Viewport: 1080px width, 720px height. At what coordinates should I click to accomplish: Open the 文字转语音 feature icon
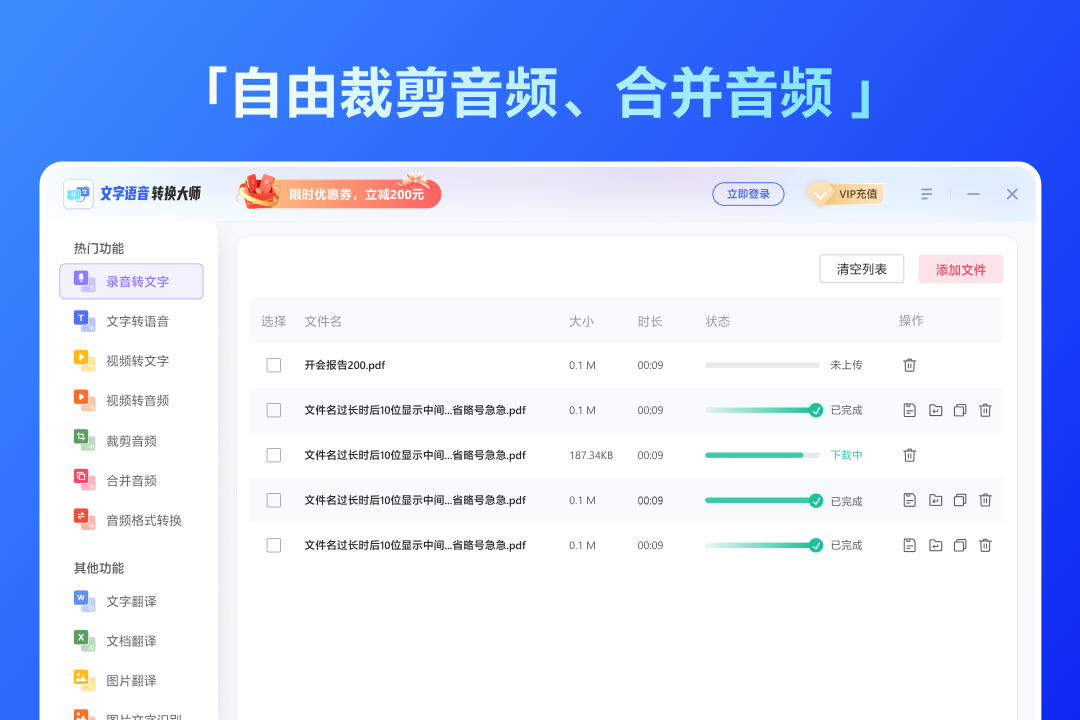pyautogui.click(x=83, y=320)
